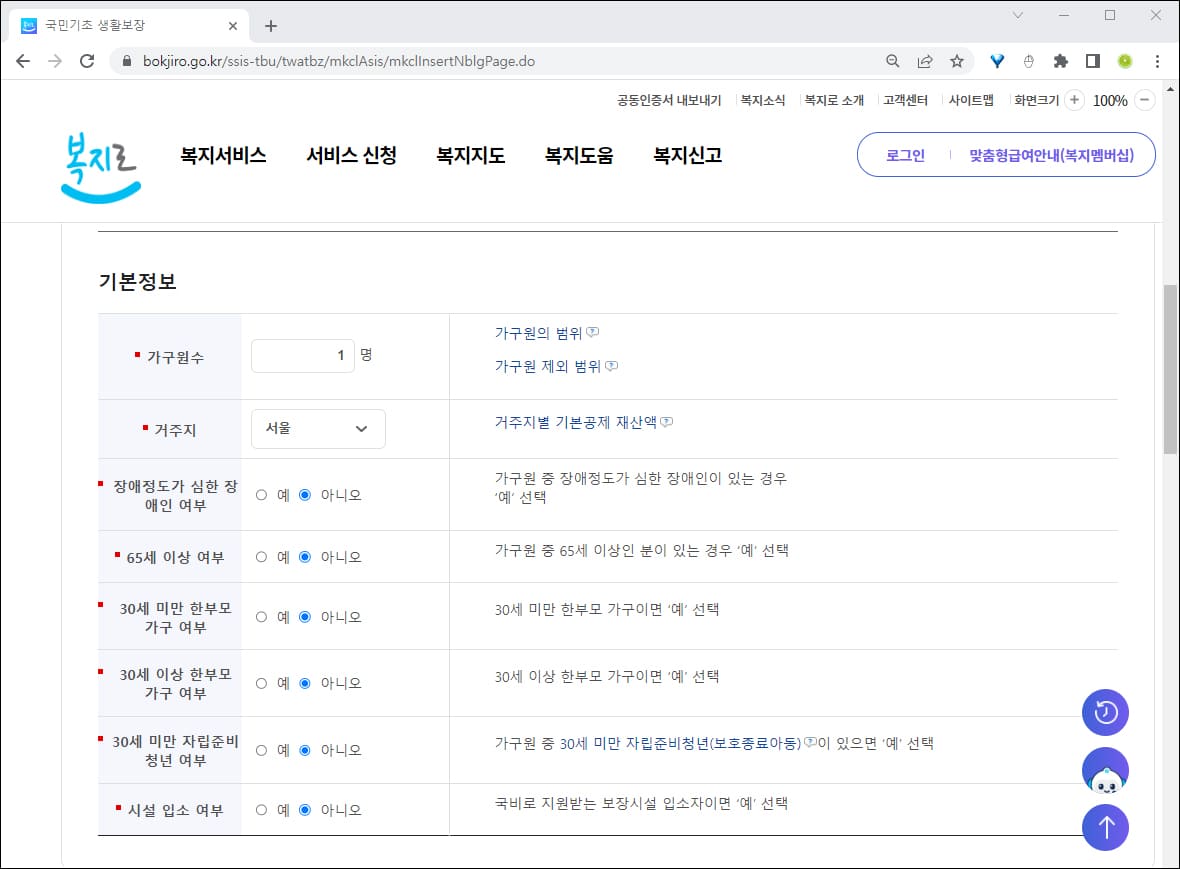Click the scroll-to-top arrow icon
Screen dimensions: 1180x869
tap(1105, 827)
